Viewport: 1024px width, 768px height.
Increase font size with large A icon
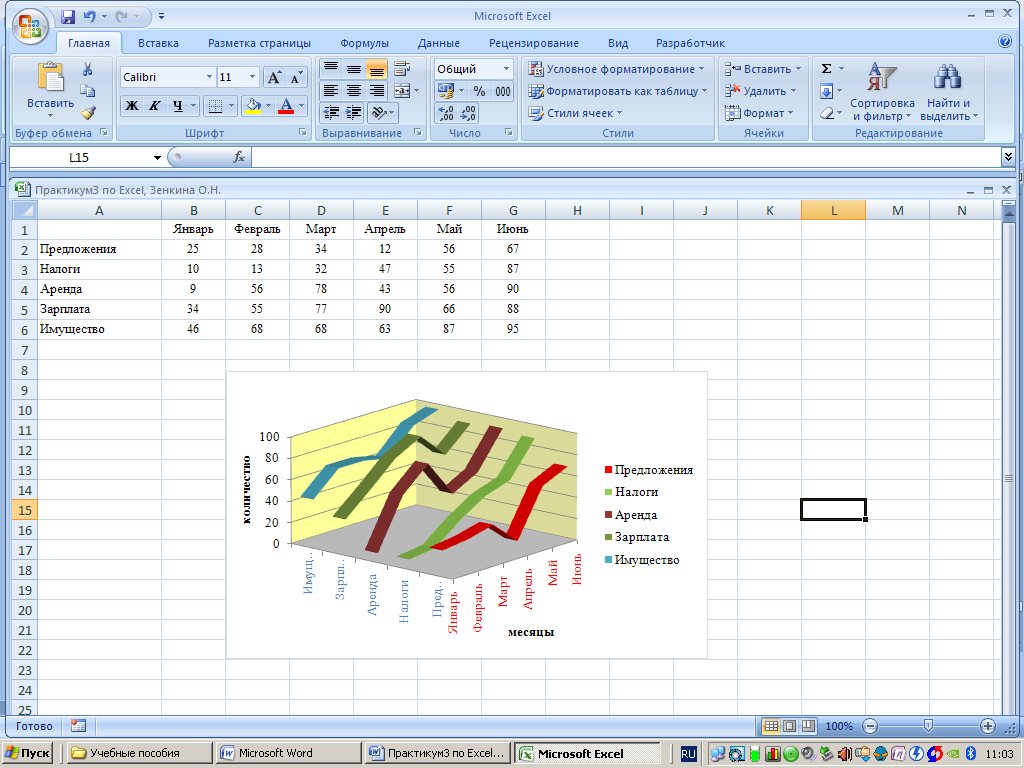[274, 78]
